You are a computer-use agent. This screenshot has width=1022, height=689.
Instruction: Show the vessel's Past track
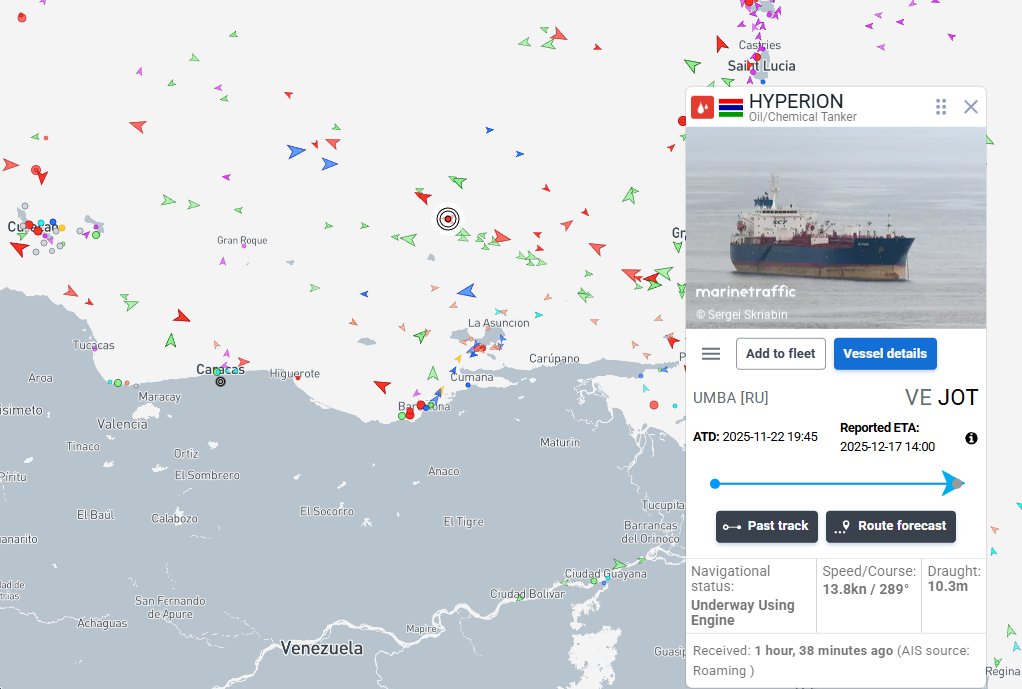(766, 526)
